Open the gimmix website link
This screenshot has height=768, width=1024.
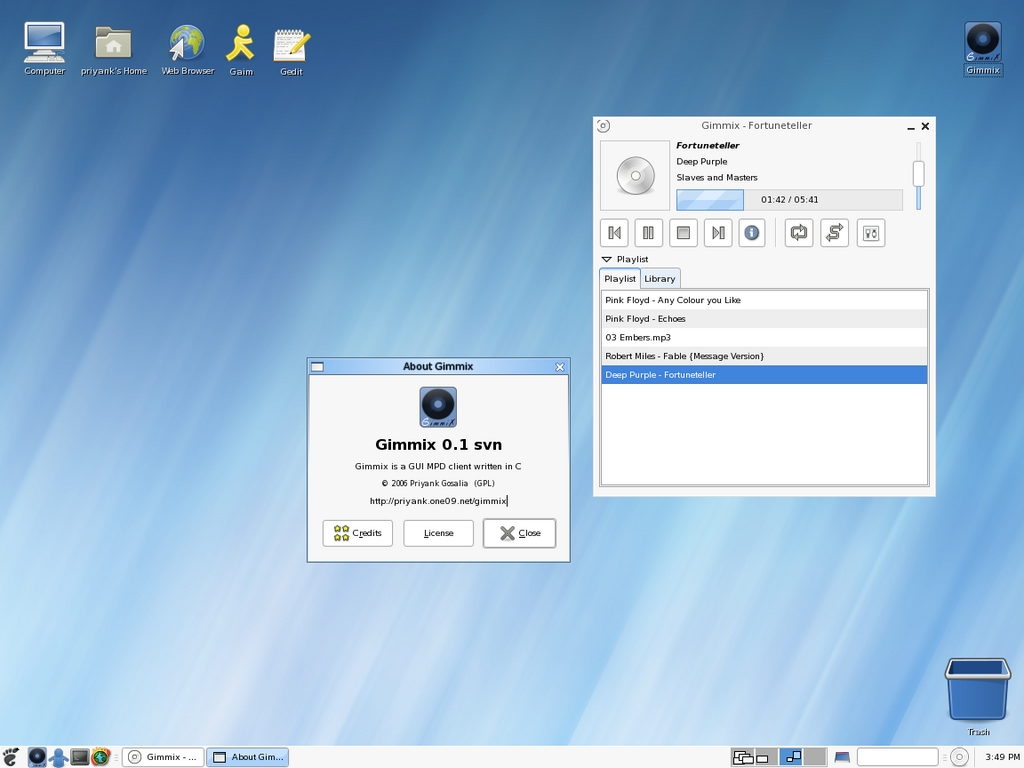438,501
